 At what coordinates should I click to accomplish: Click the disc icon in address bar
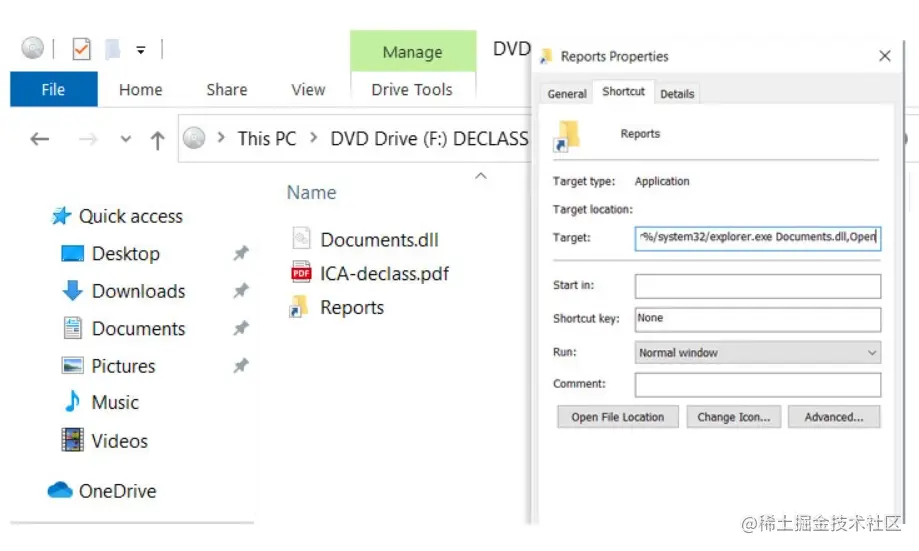tap(194, 138)
